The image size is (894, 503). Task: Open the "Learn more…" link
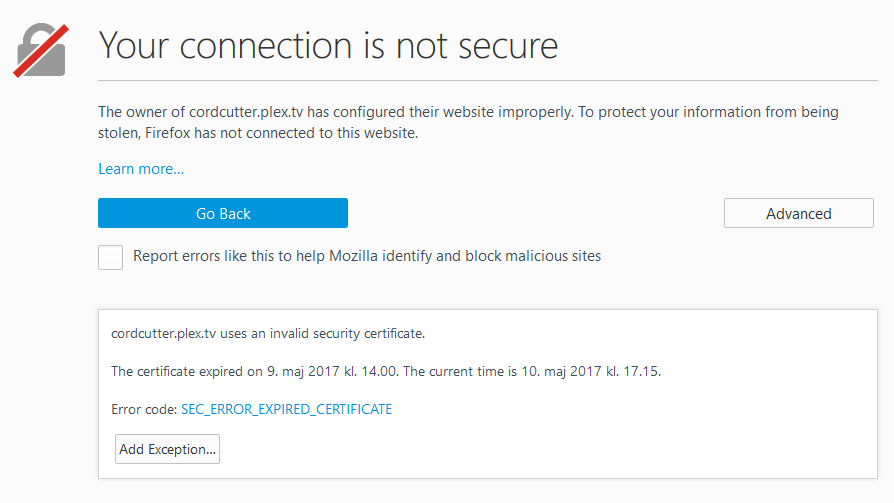[x=141, y=169]
